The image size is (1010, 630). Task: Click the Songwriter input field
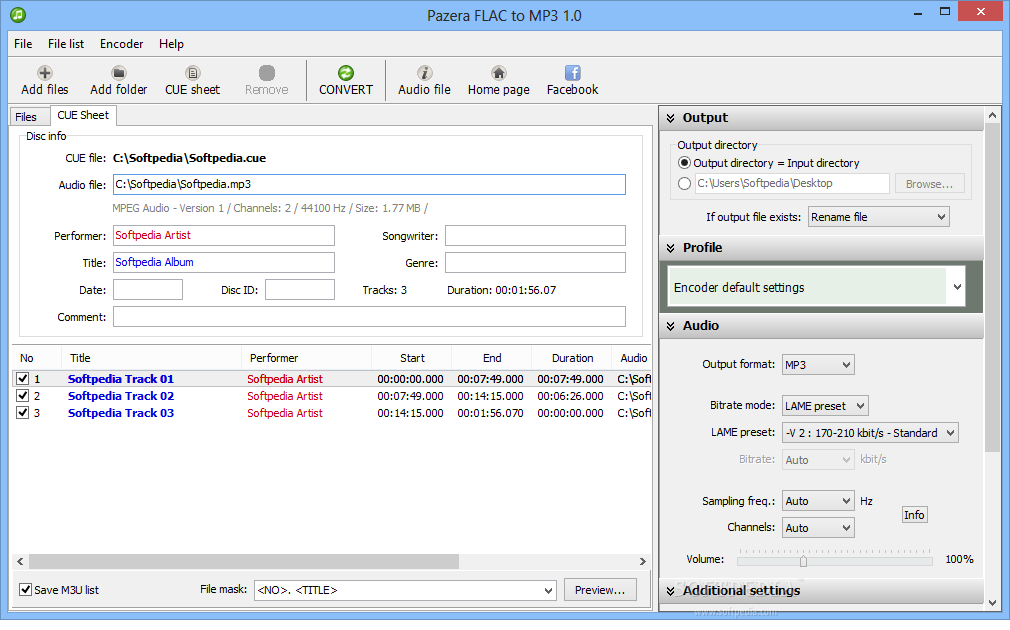click(x=535, y=236)
